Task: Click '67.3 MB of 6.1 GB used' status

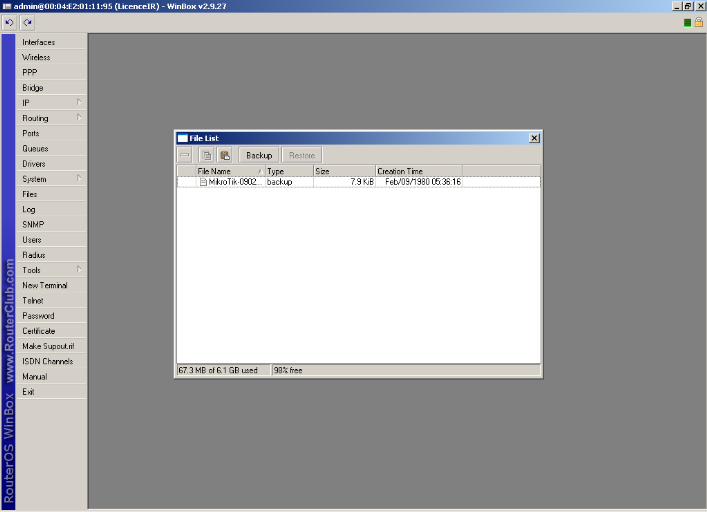Action: [x=218, y=370]
